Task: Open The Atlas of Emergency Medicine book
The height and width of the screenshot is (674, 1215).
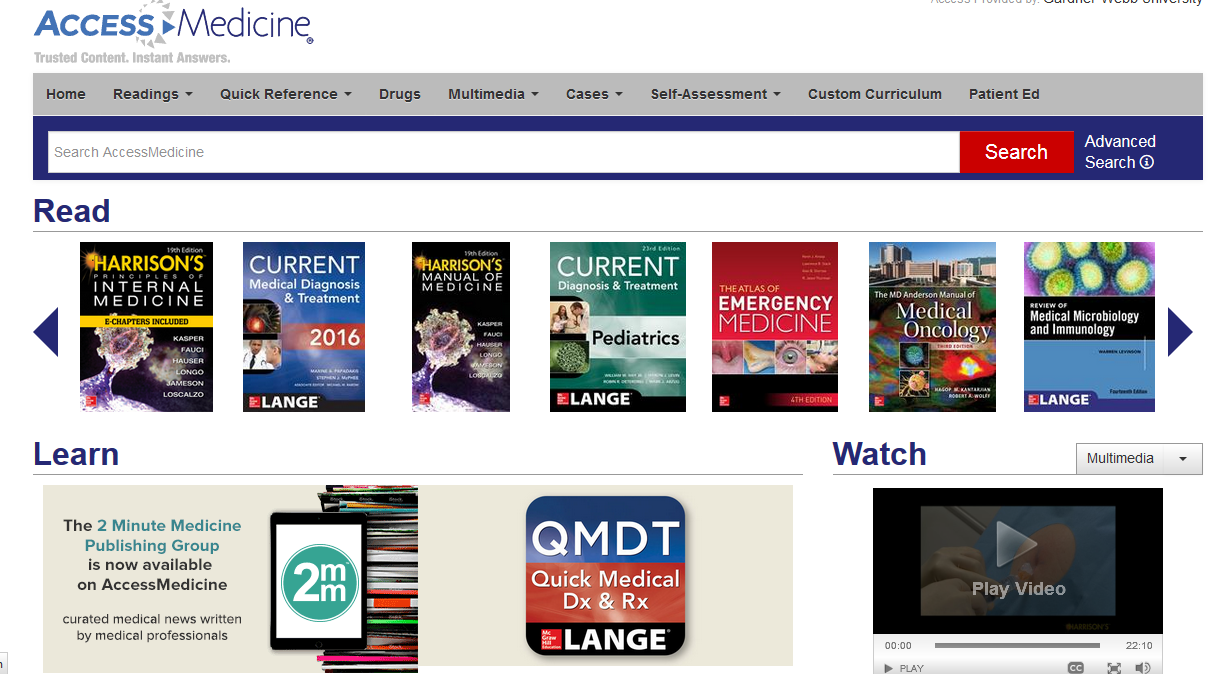Action: tap(775, 327)
